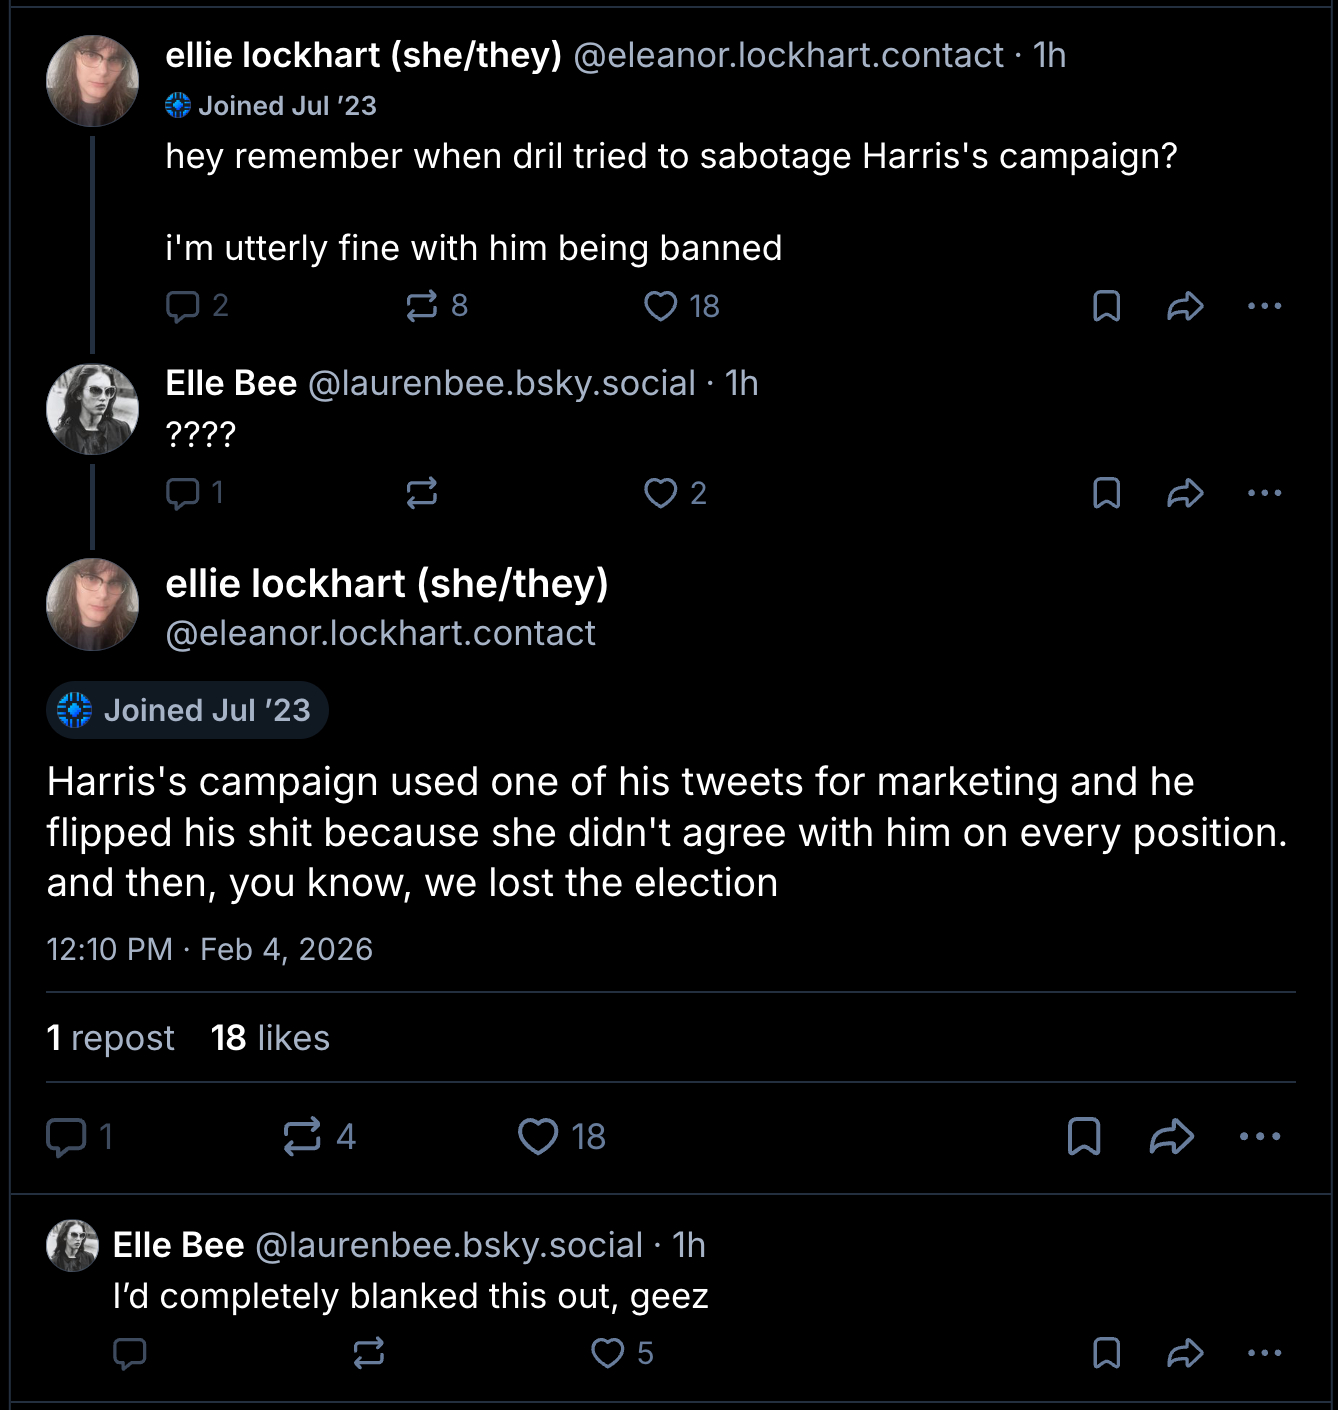Viewport: 1338px width, 1410px height.
Task: Open Elle Bee's avatar on last reply
Action: tap(72, 1246)
